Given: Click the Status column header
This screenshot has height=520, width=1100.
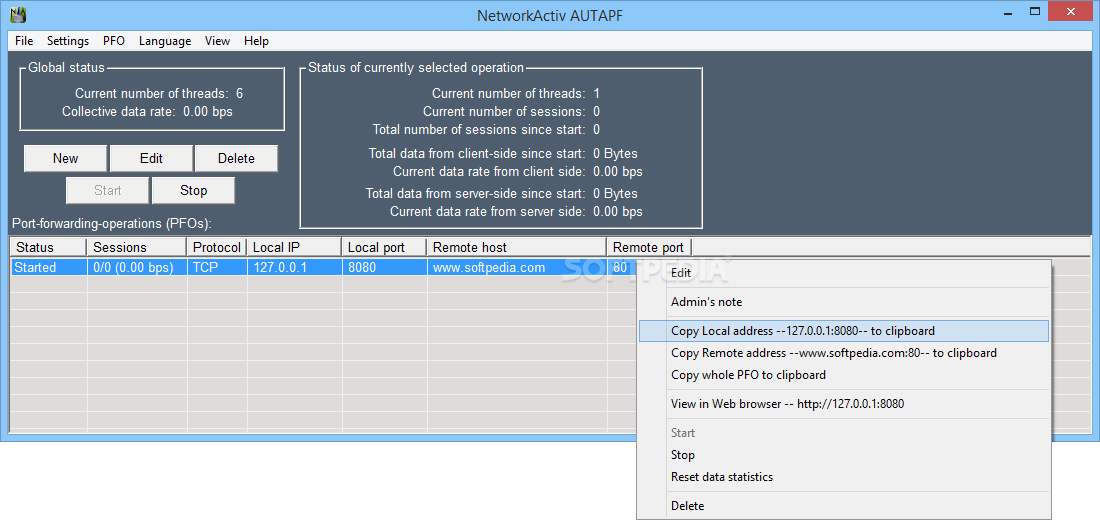Looking at the screenshot, I should pos(48,247).
